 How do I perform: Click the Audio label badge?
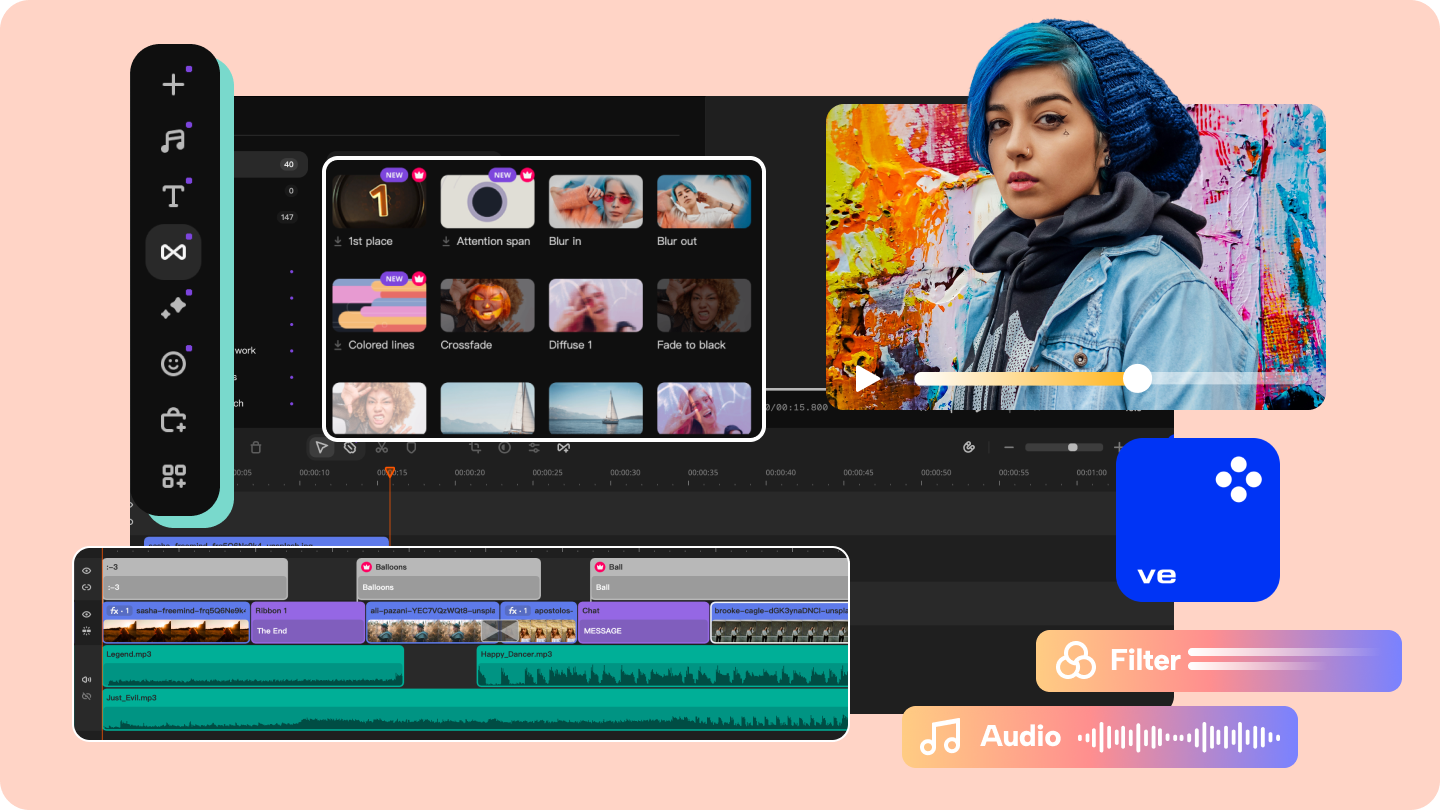[1100, 737]
